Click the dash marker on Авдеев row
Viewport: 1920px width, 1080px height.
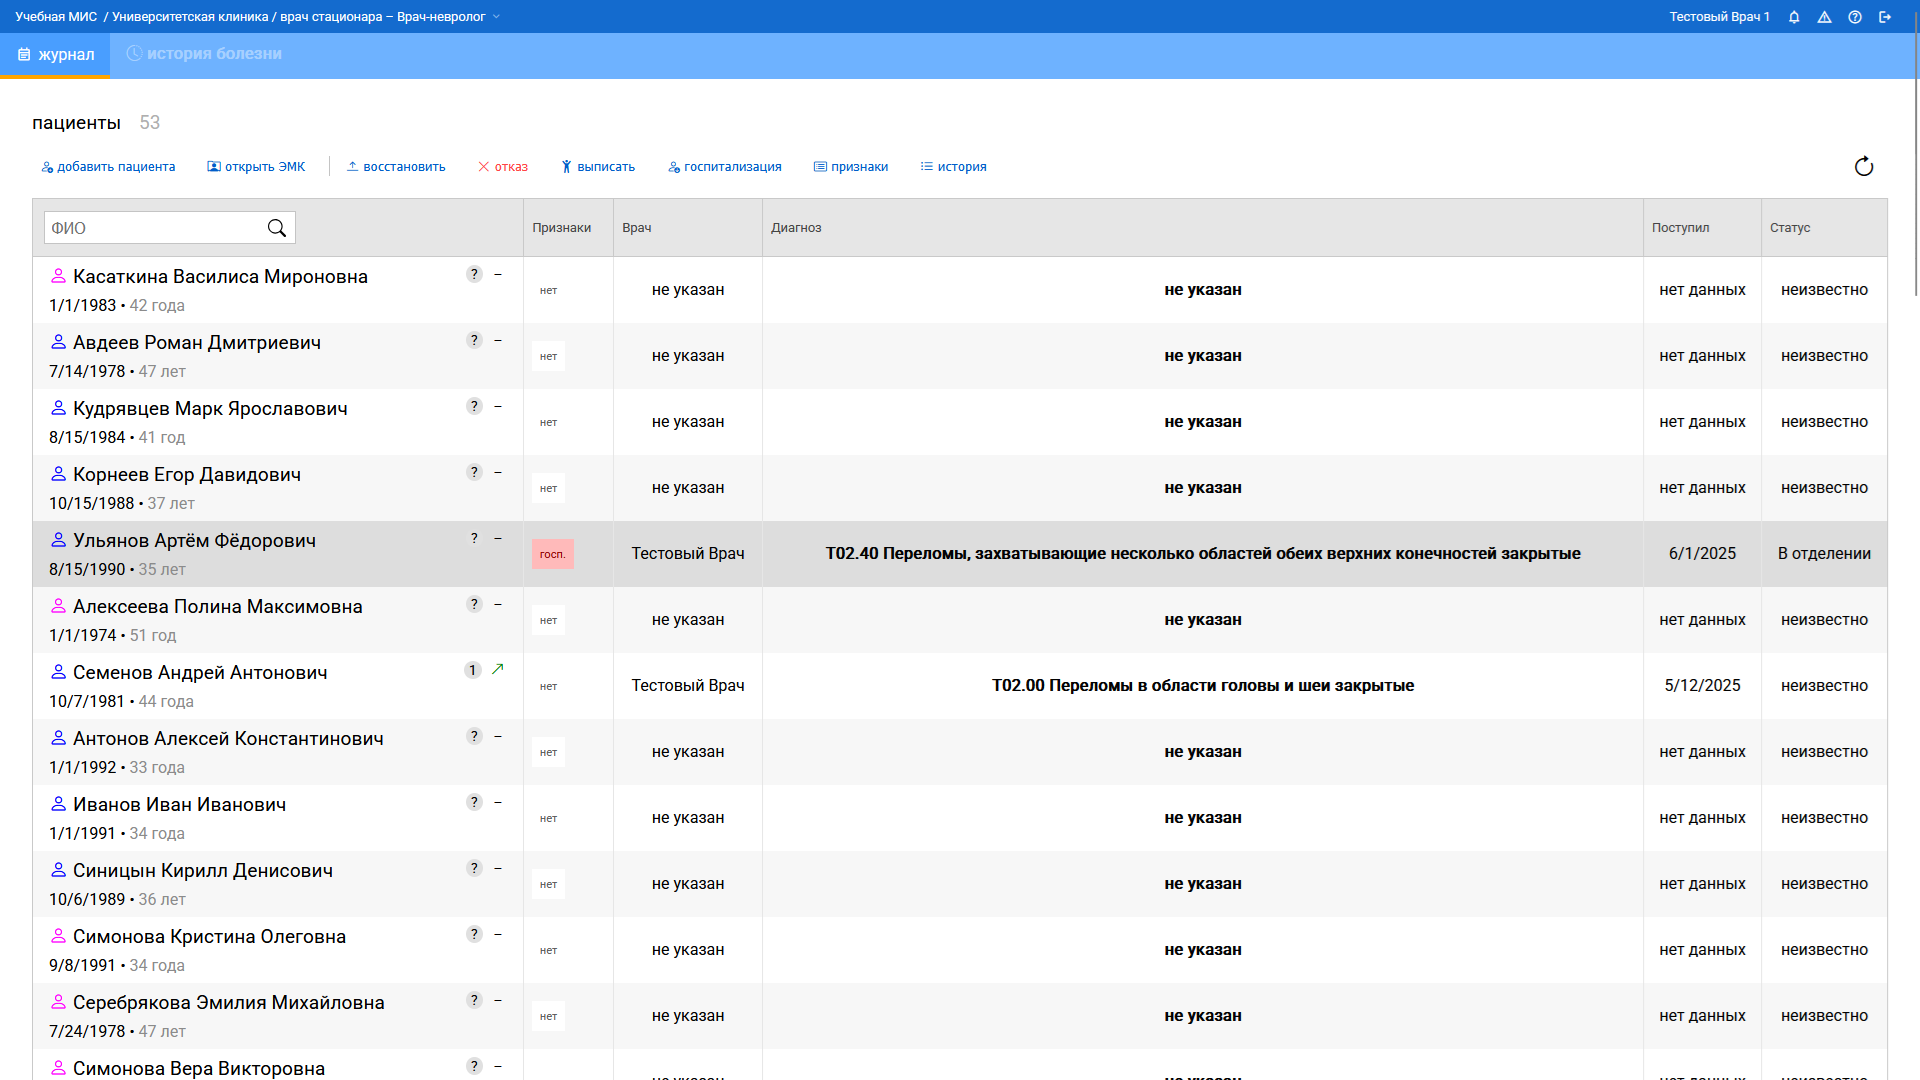[498, 340]
